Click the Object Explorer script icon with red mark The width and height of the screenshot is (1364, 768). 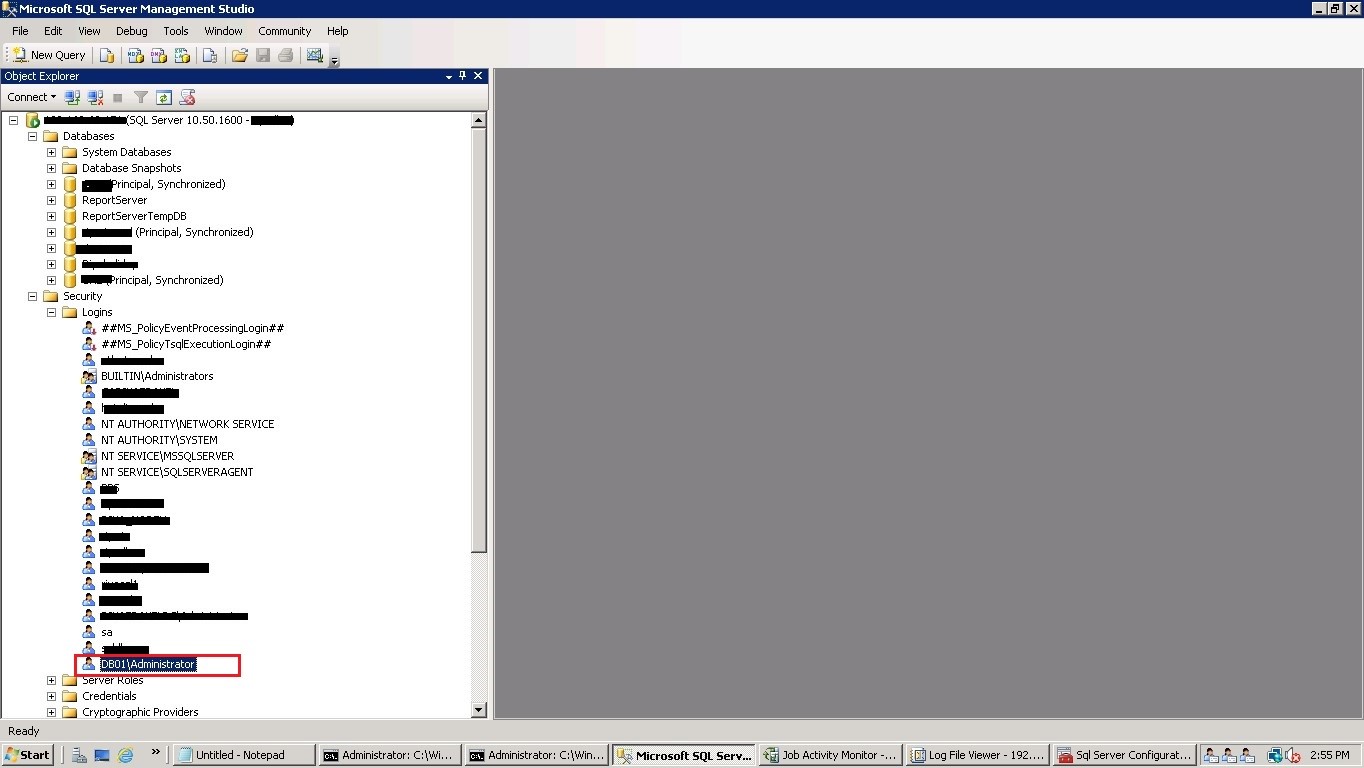pos(187,97)
